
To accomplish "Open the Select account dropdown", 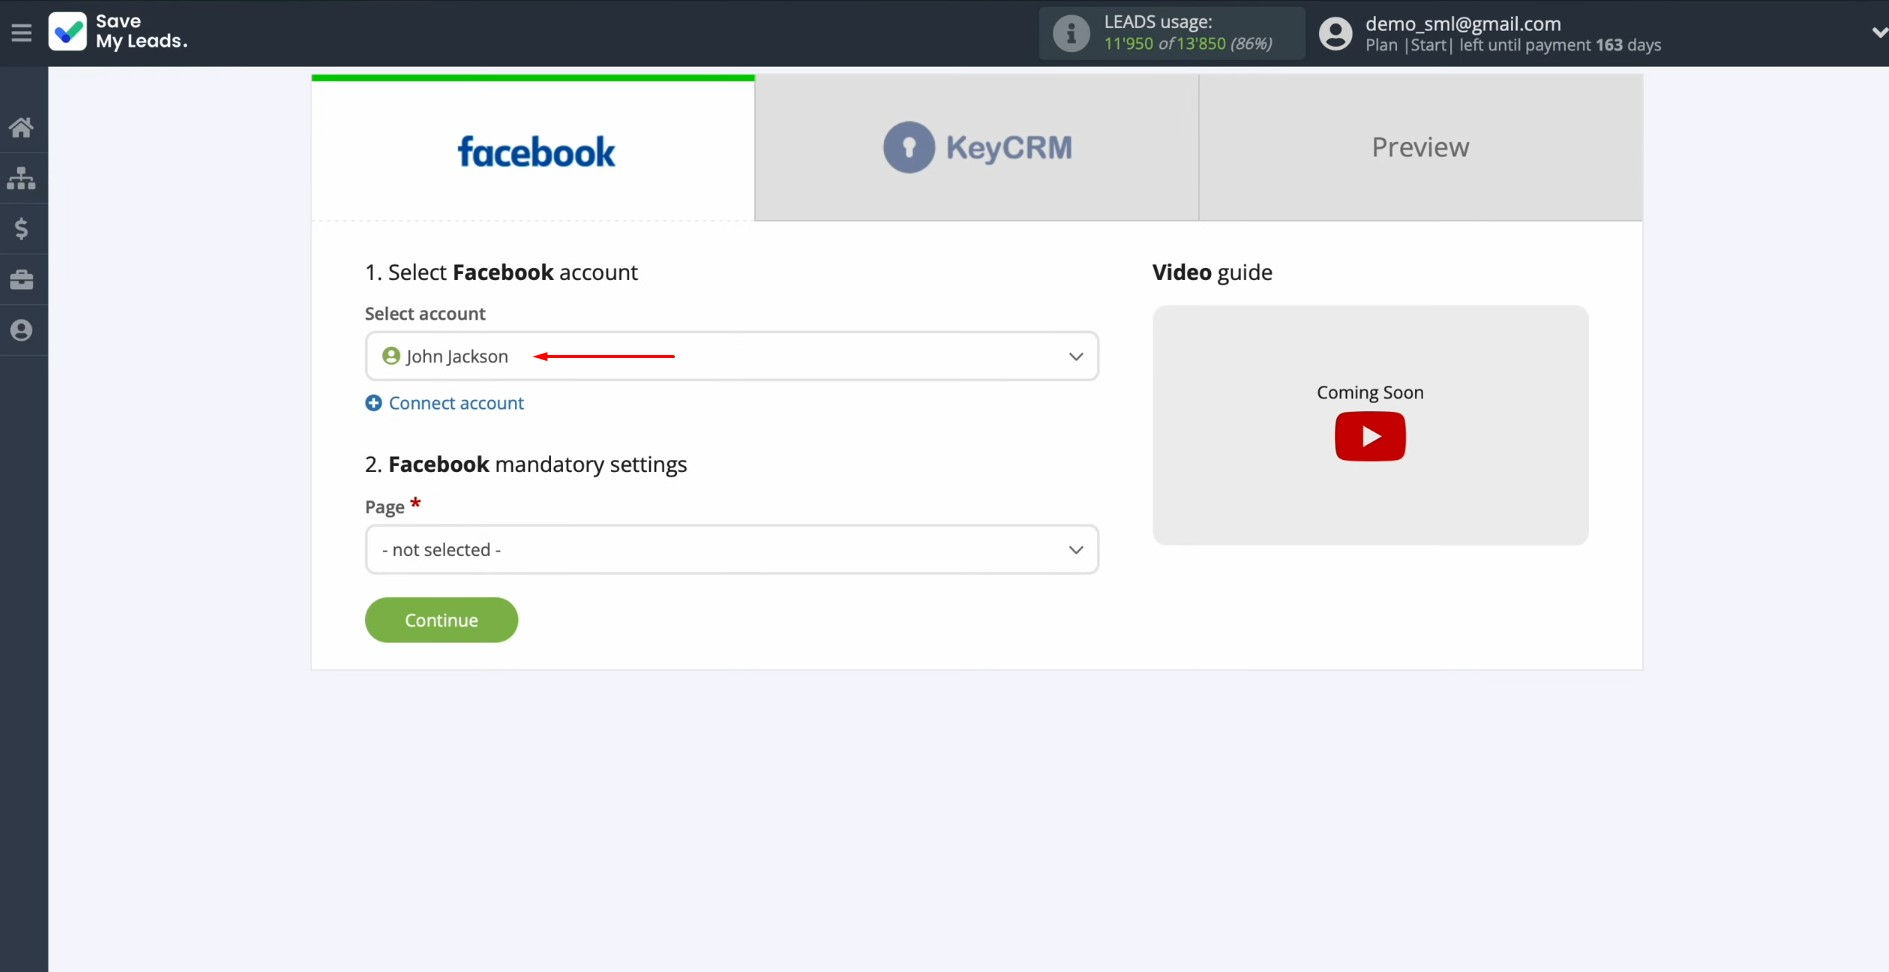I will (x=732, y=356).
